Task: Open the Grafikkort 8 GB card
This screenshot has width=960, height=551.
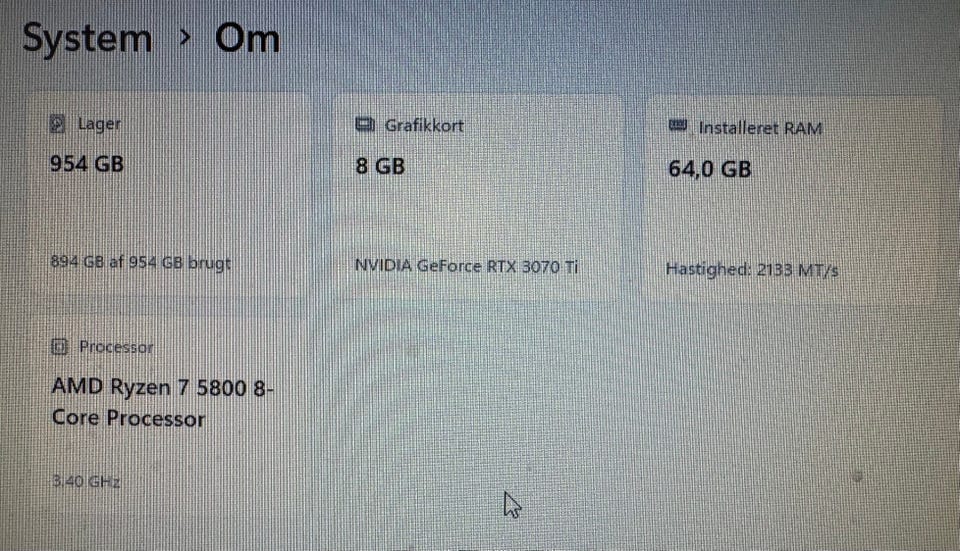Action: 479,197
